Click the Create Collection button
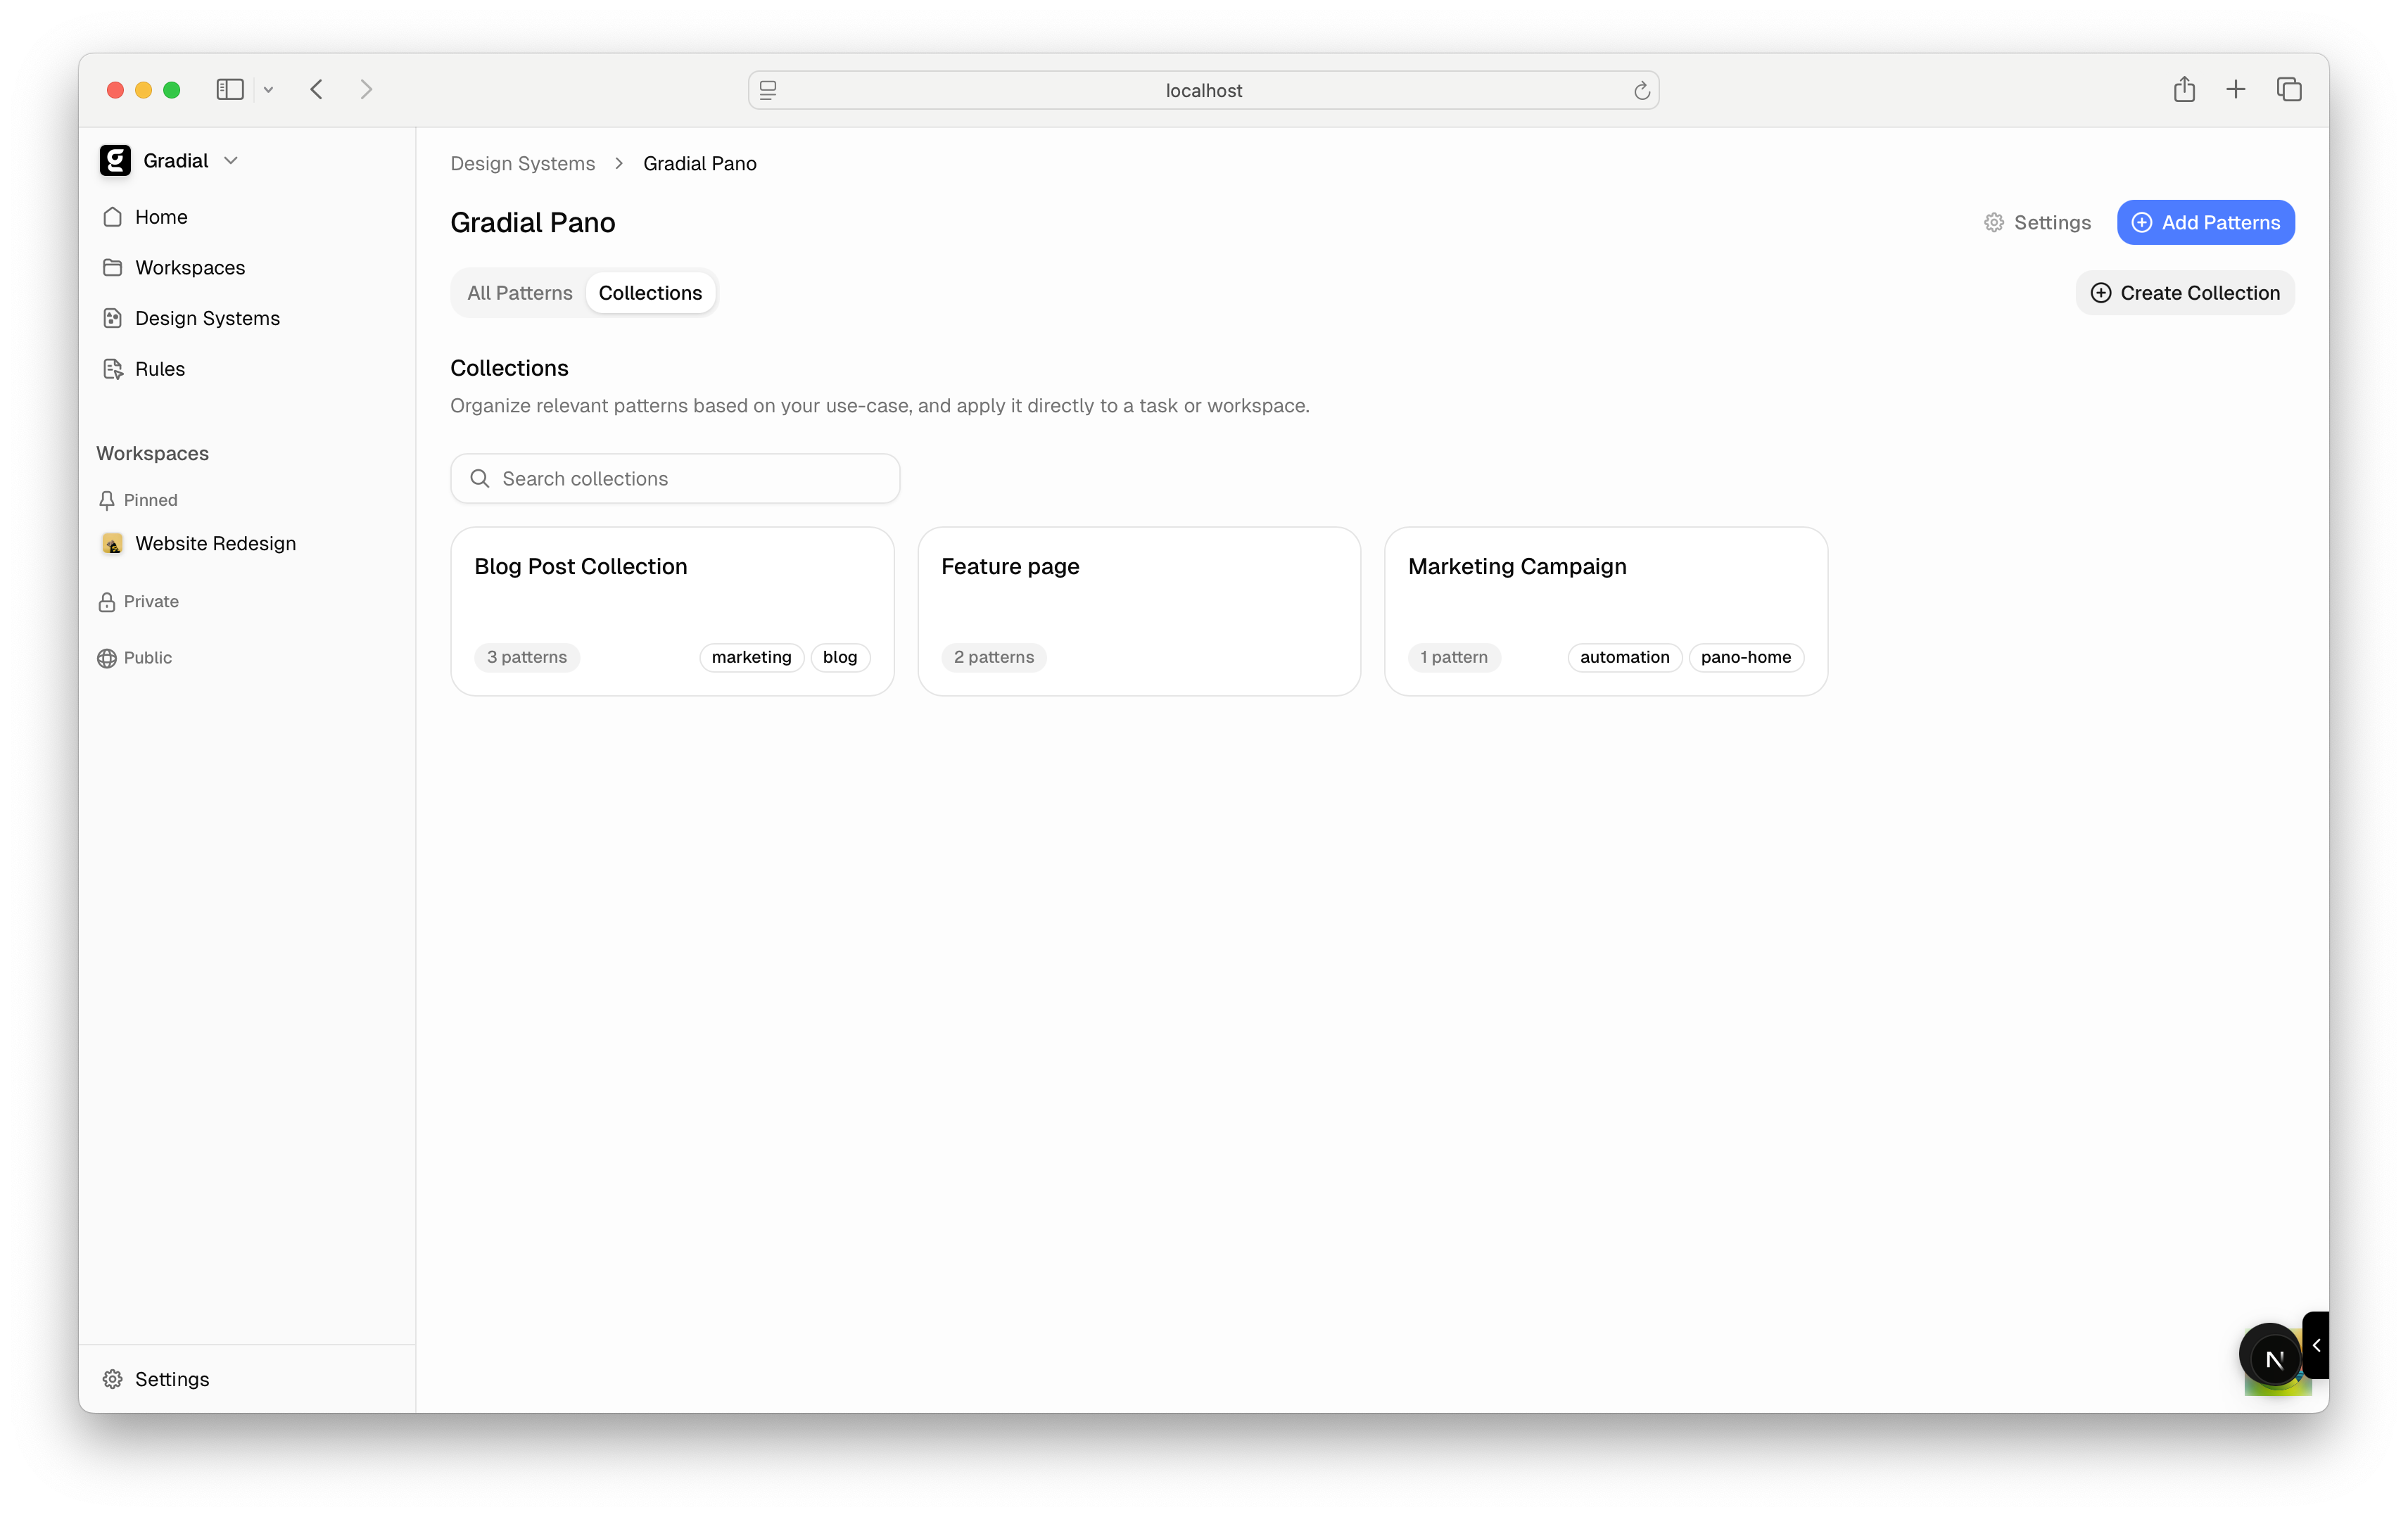The image size is (2408, 1517). (2185, 292)
